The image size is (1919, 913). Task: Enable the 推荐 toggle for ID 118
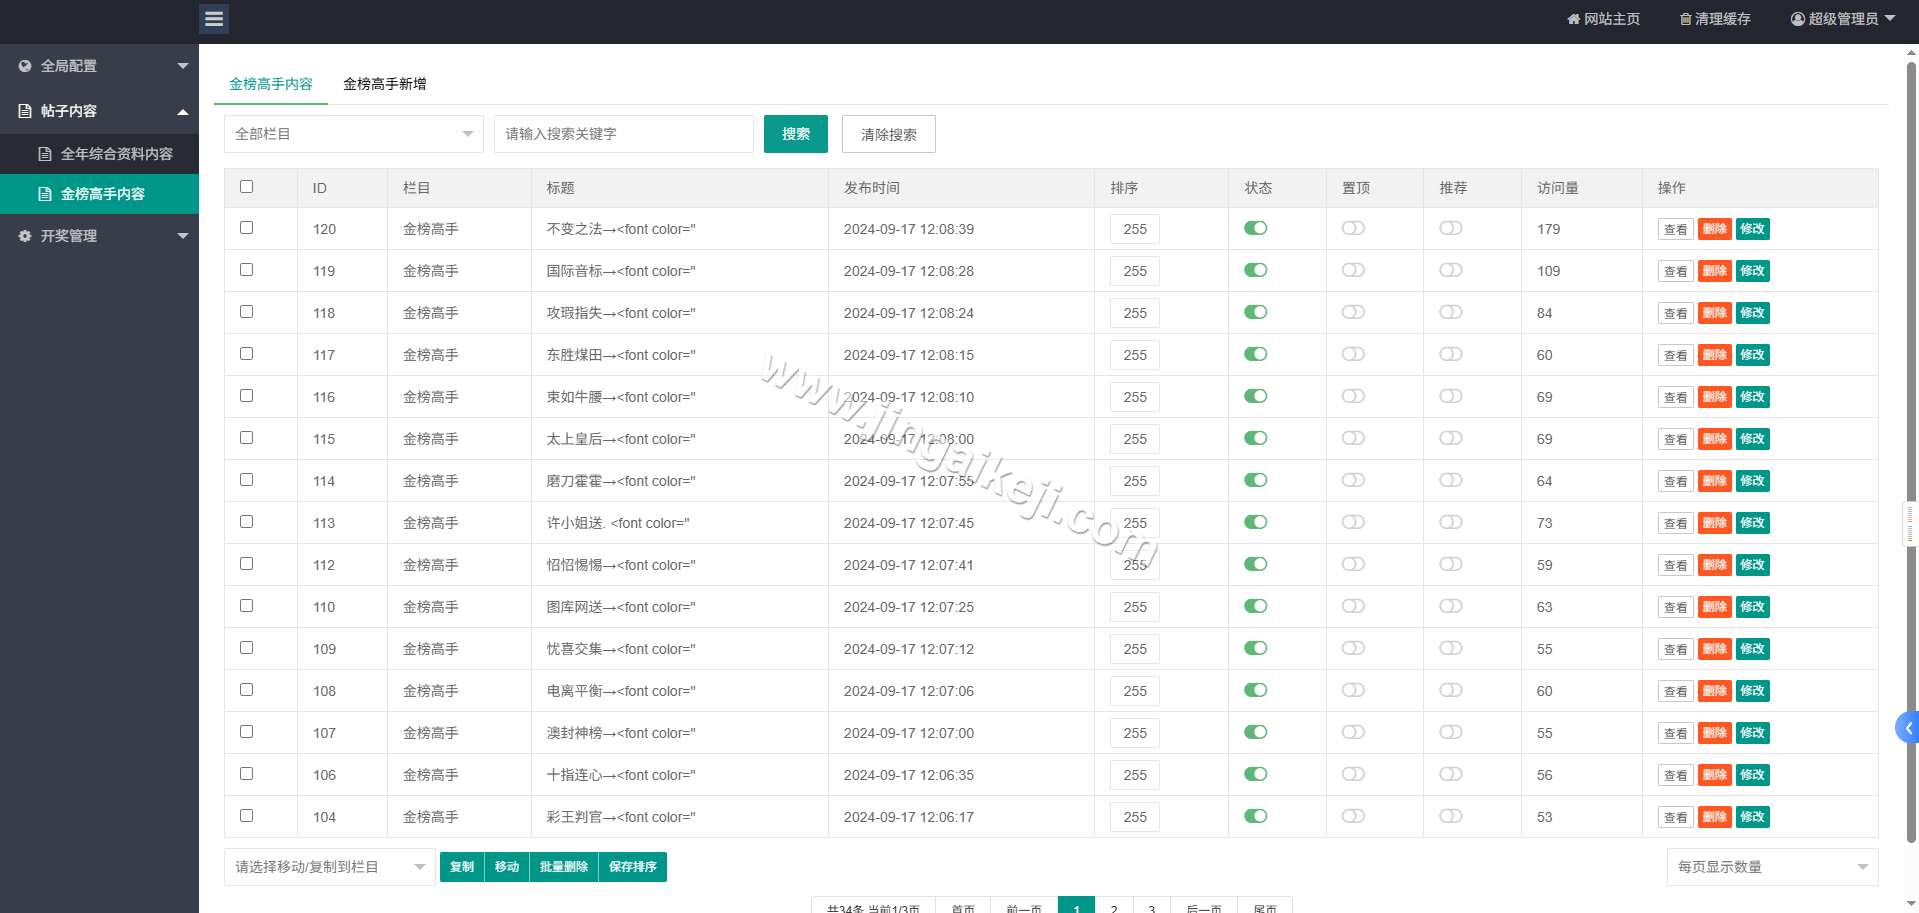point(1451,312)
